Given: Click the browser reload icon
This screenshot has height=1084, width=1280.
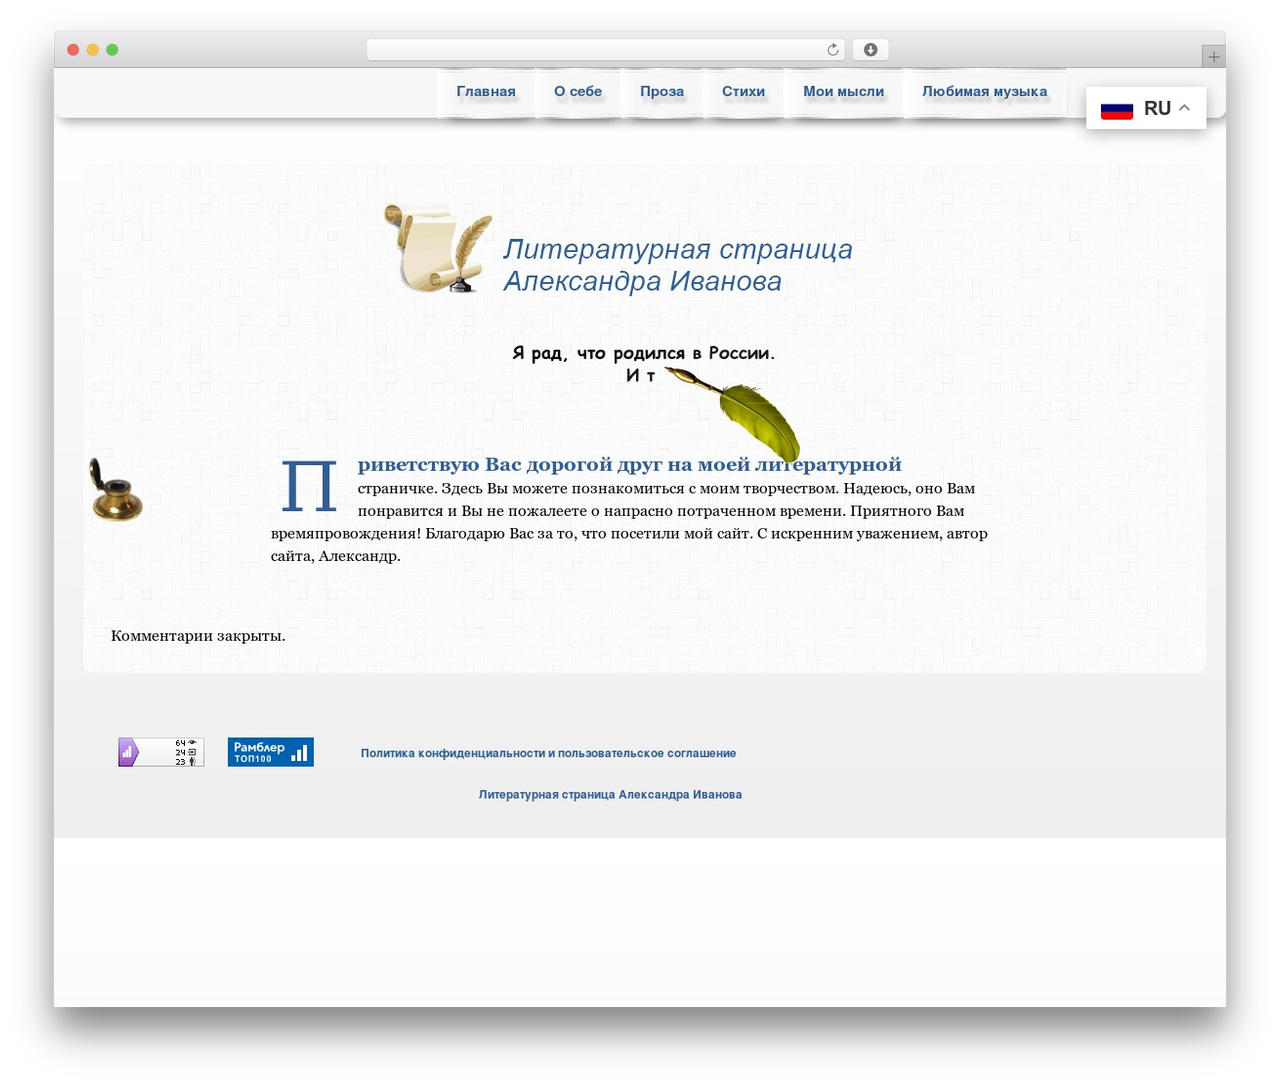Looking at the screenshot, I should (x=832, y=50).
